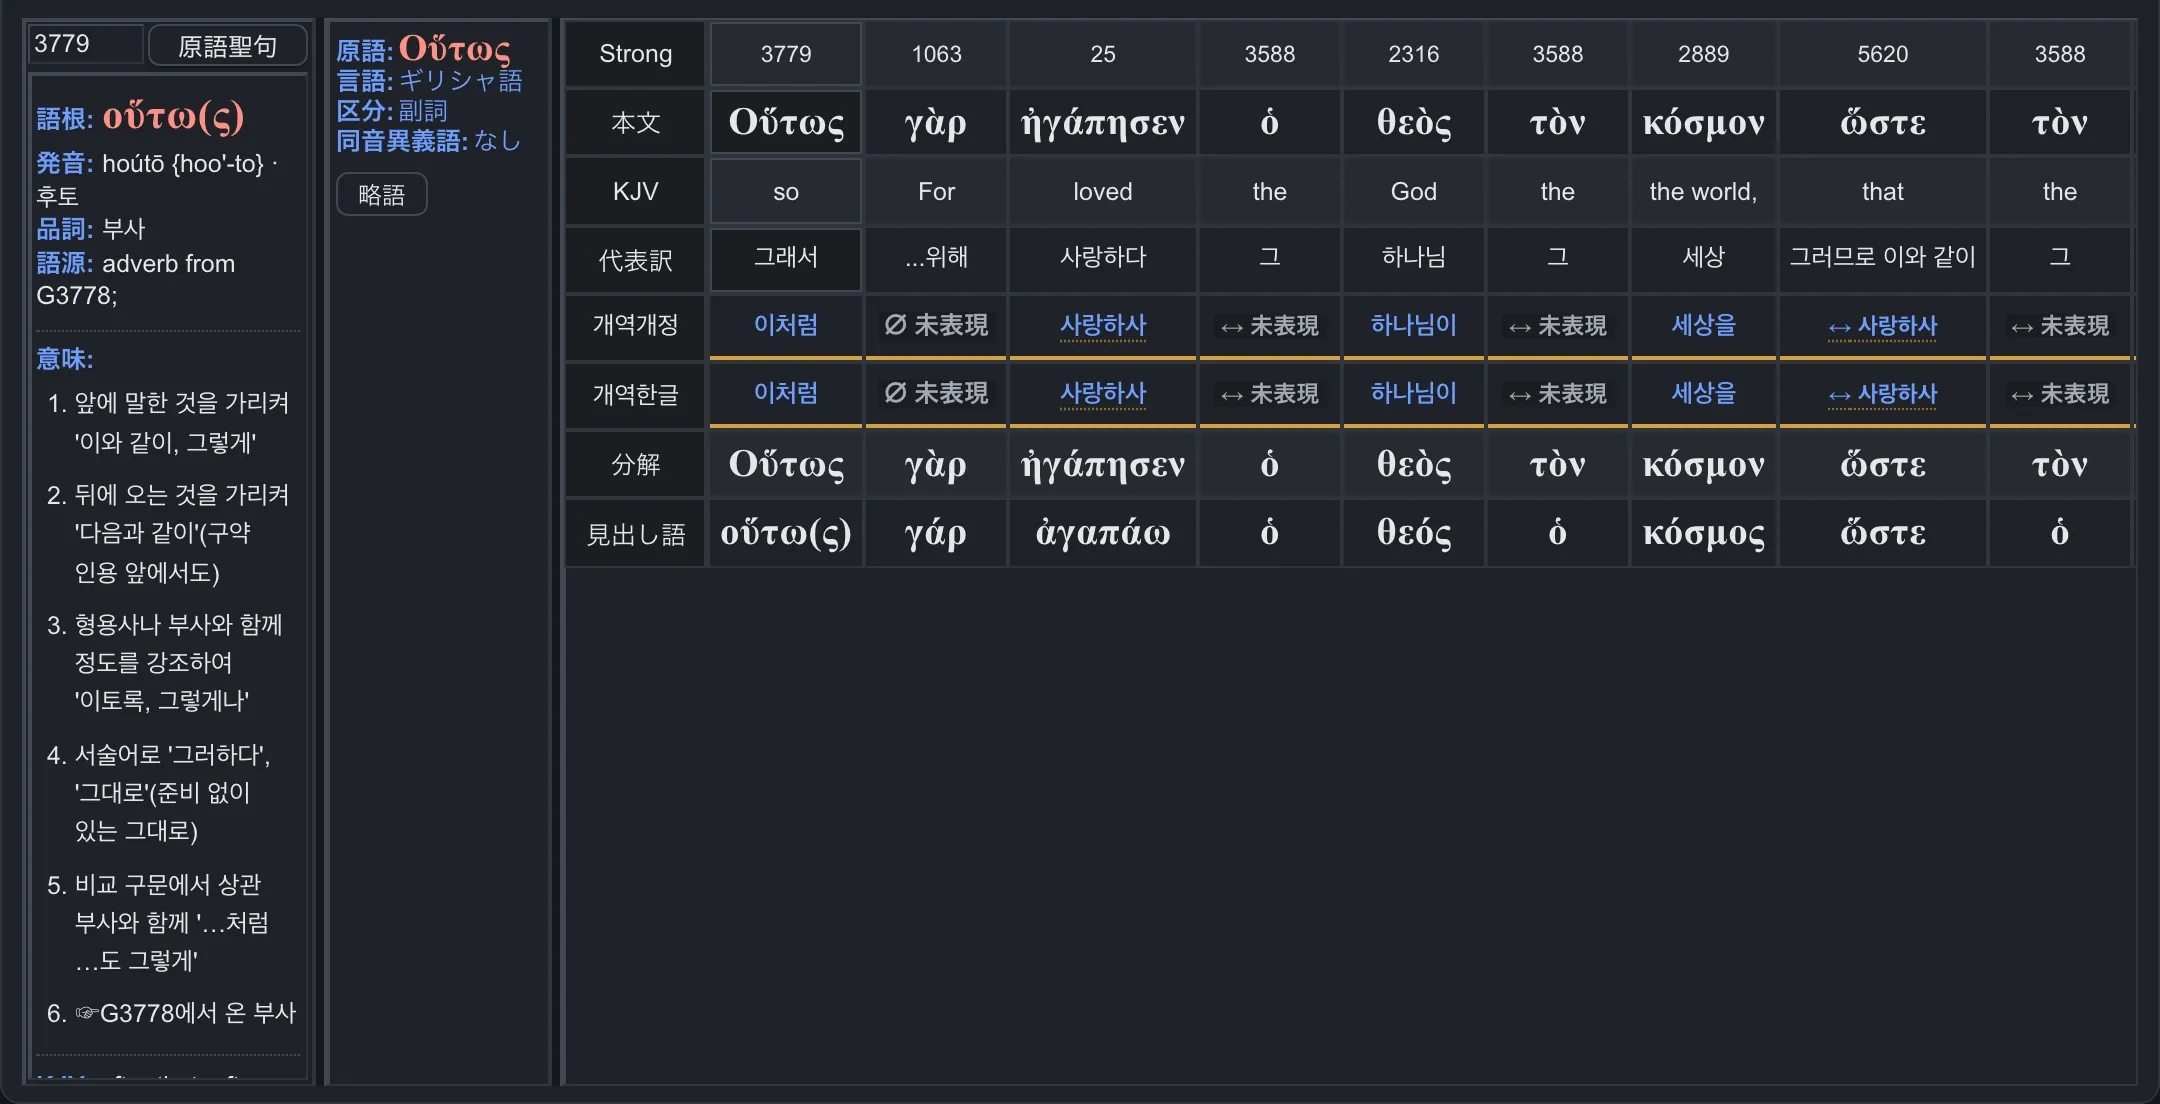Viewport: 2160px width, 1104px height.
Task: Click the 言語 value ギリシャ語
Action: pos(461,80)
